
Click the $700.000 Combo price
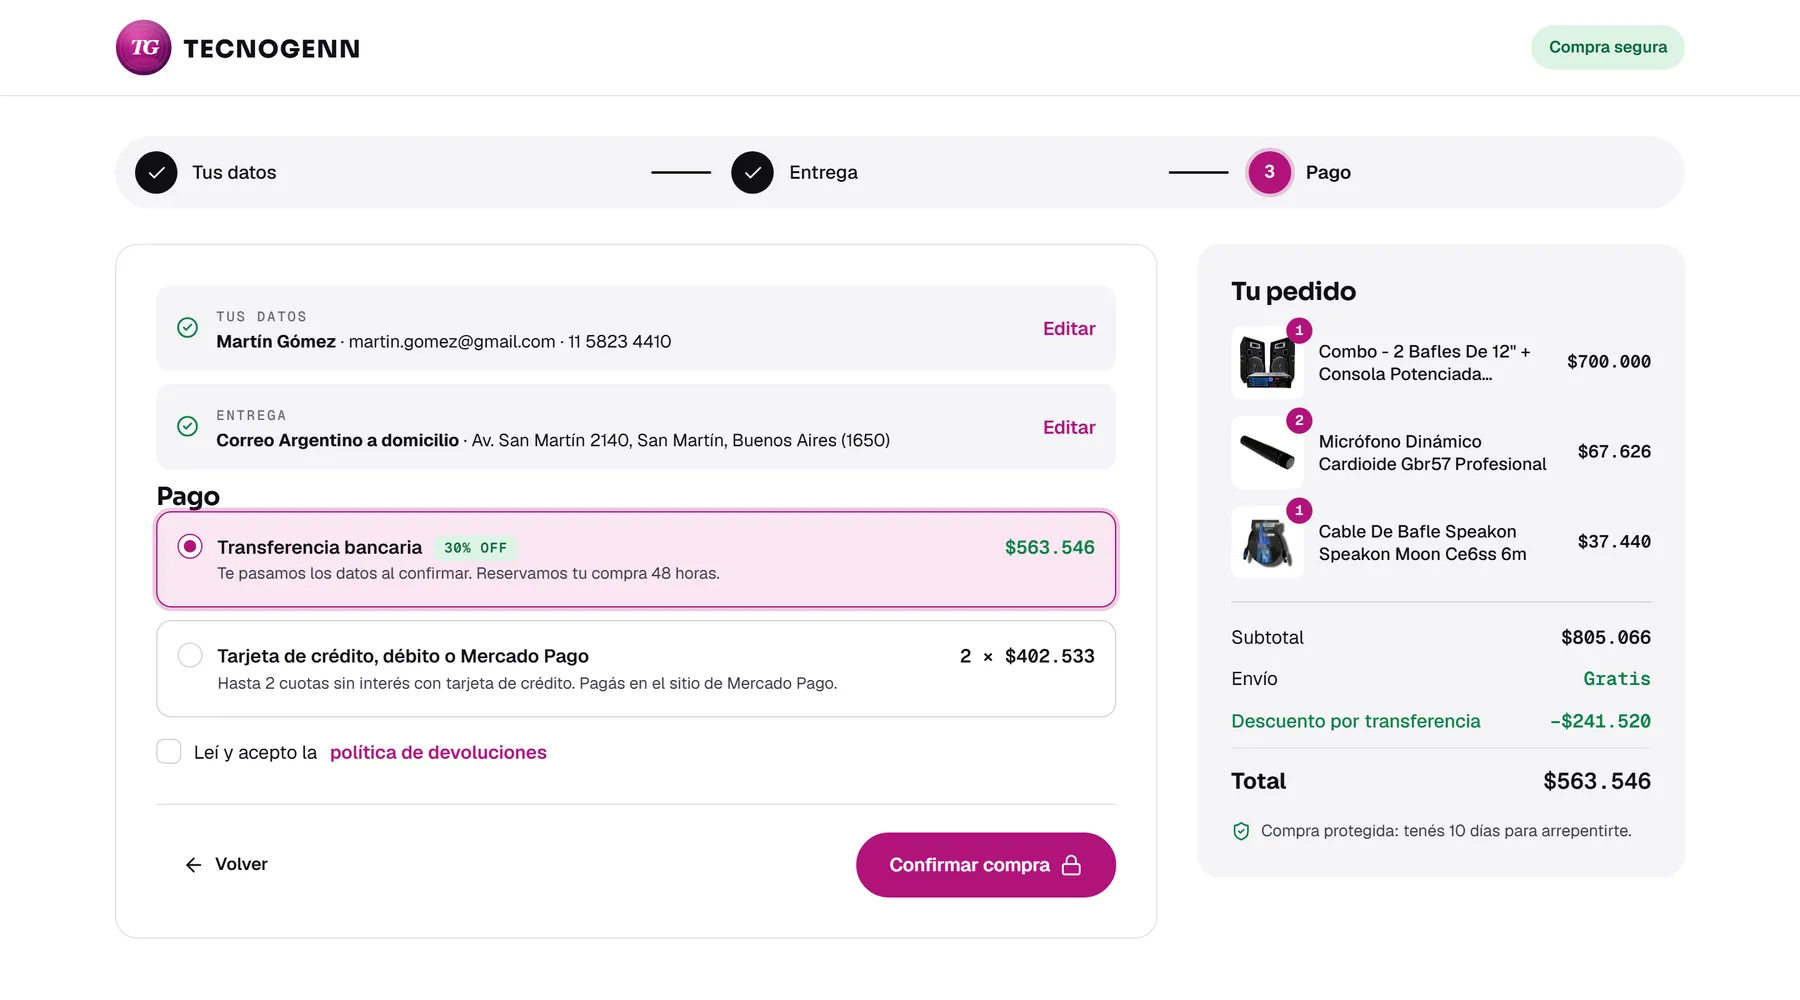click(1609, 362)
